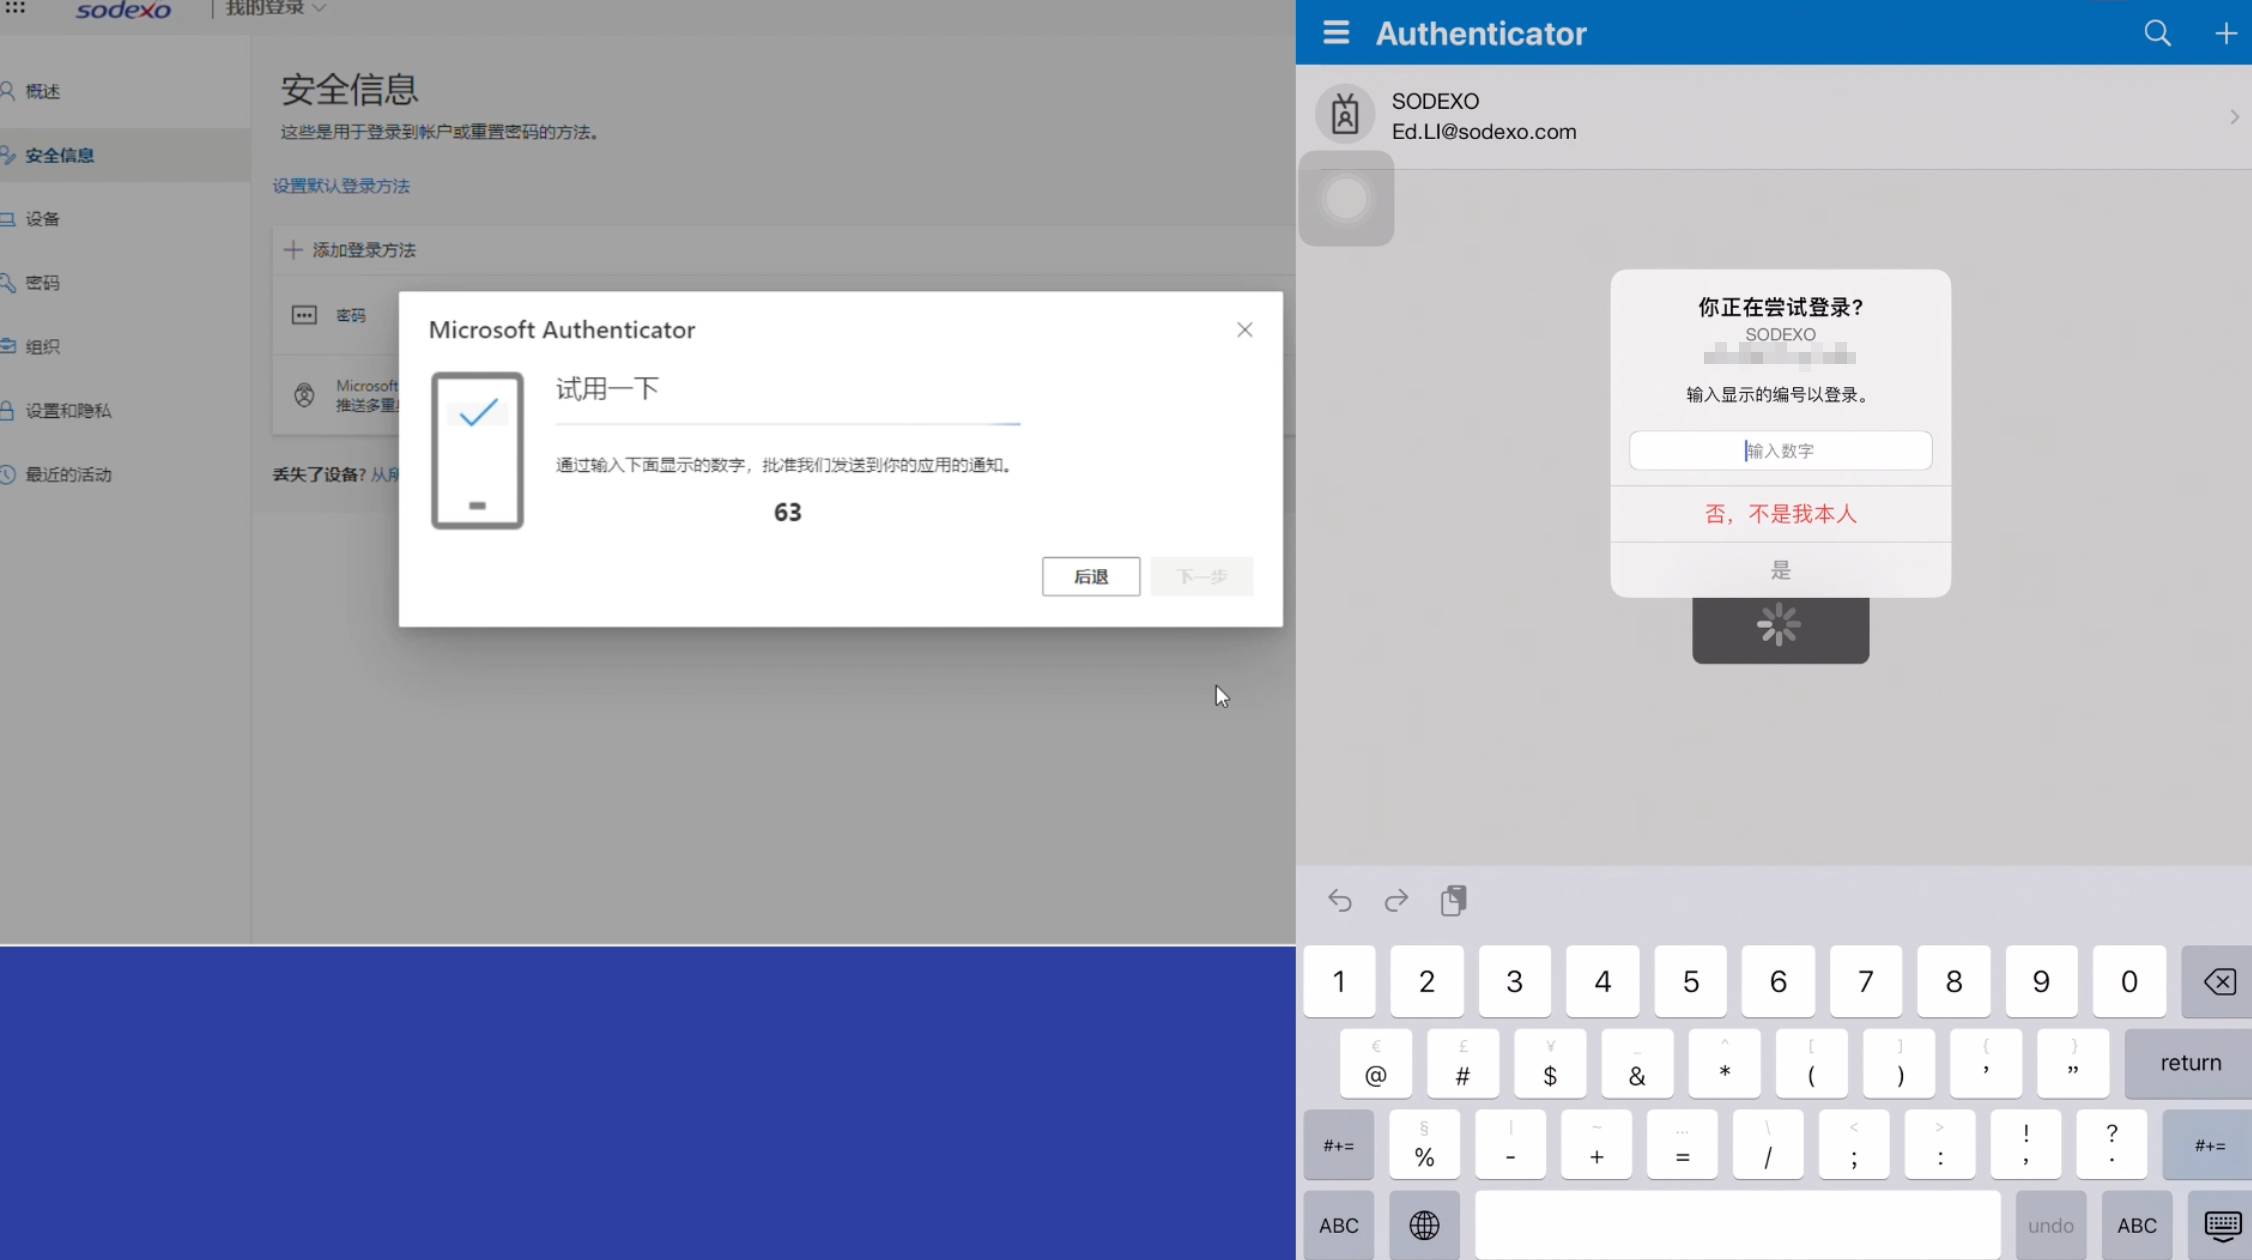This screenshot has width=2252, height=1260.
Task: Open the SODEXO account badge icon
Action: [1345, 115]
